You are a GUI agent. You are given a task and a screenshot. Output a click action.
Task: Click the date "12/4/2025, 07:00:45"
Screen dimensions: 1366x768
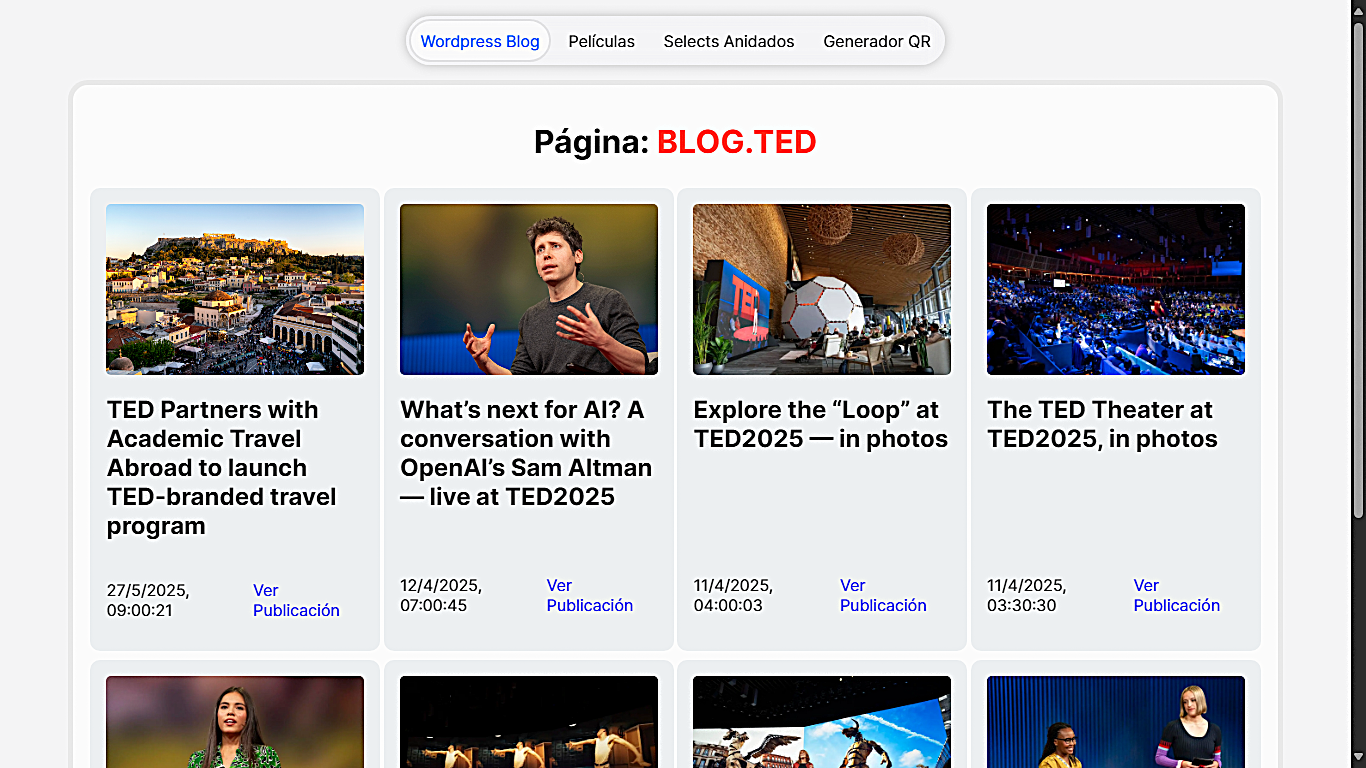point(441,595)
